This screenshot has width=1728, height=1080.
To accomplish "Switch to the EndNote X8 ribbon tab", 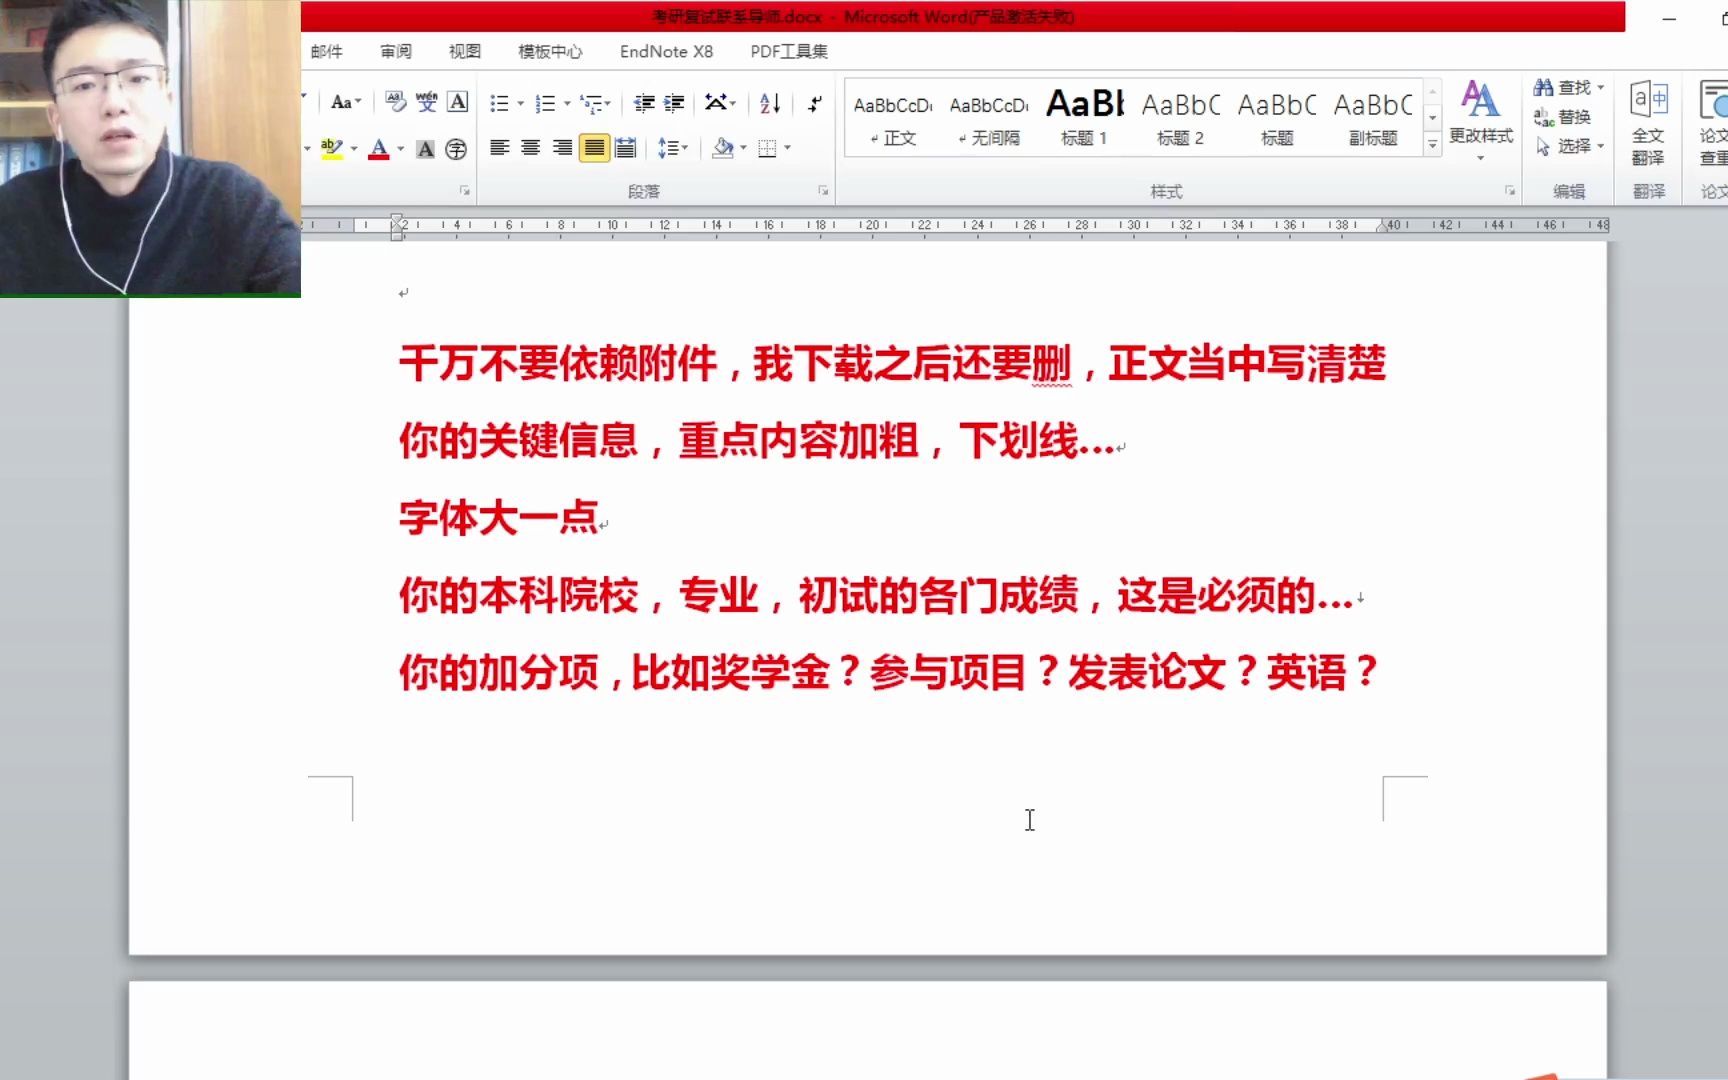I will click(666, 51).
